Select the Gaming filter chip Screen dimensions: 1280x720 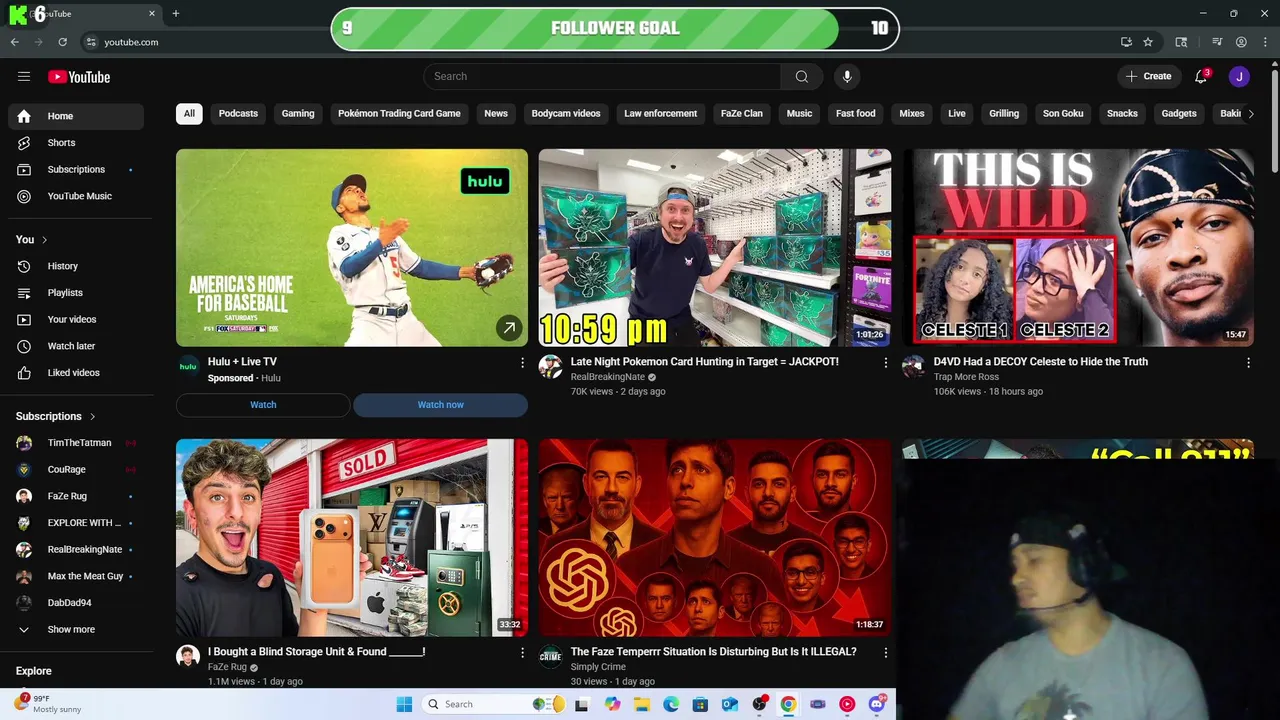tap(298, 114)
